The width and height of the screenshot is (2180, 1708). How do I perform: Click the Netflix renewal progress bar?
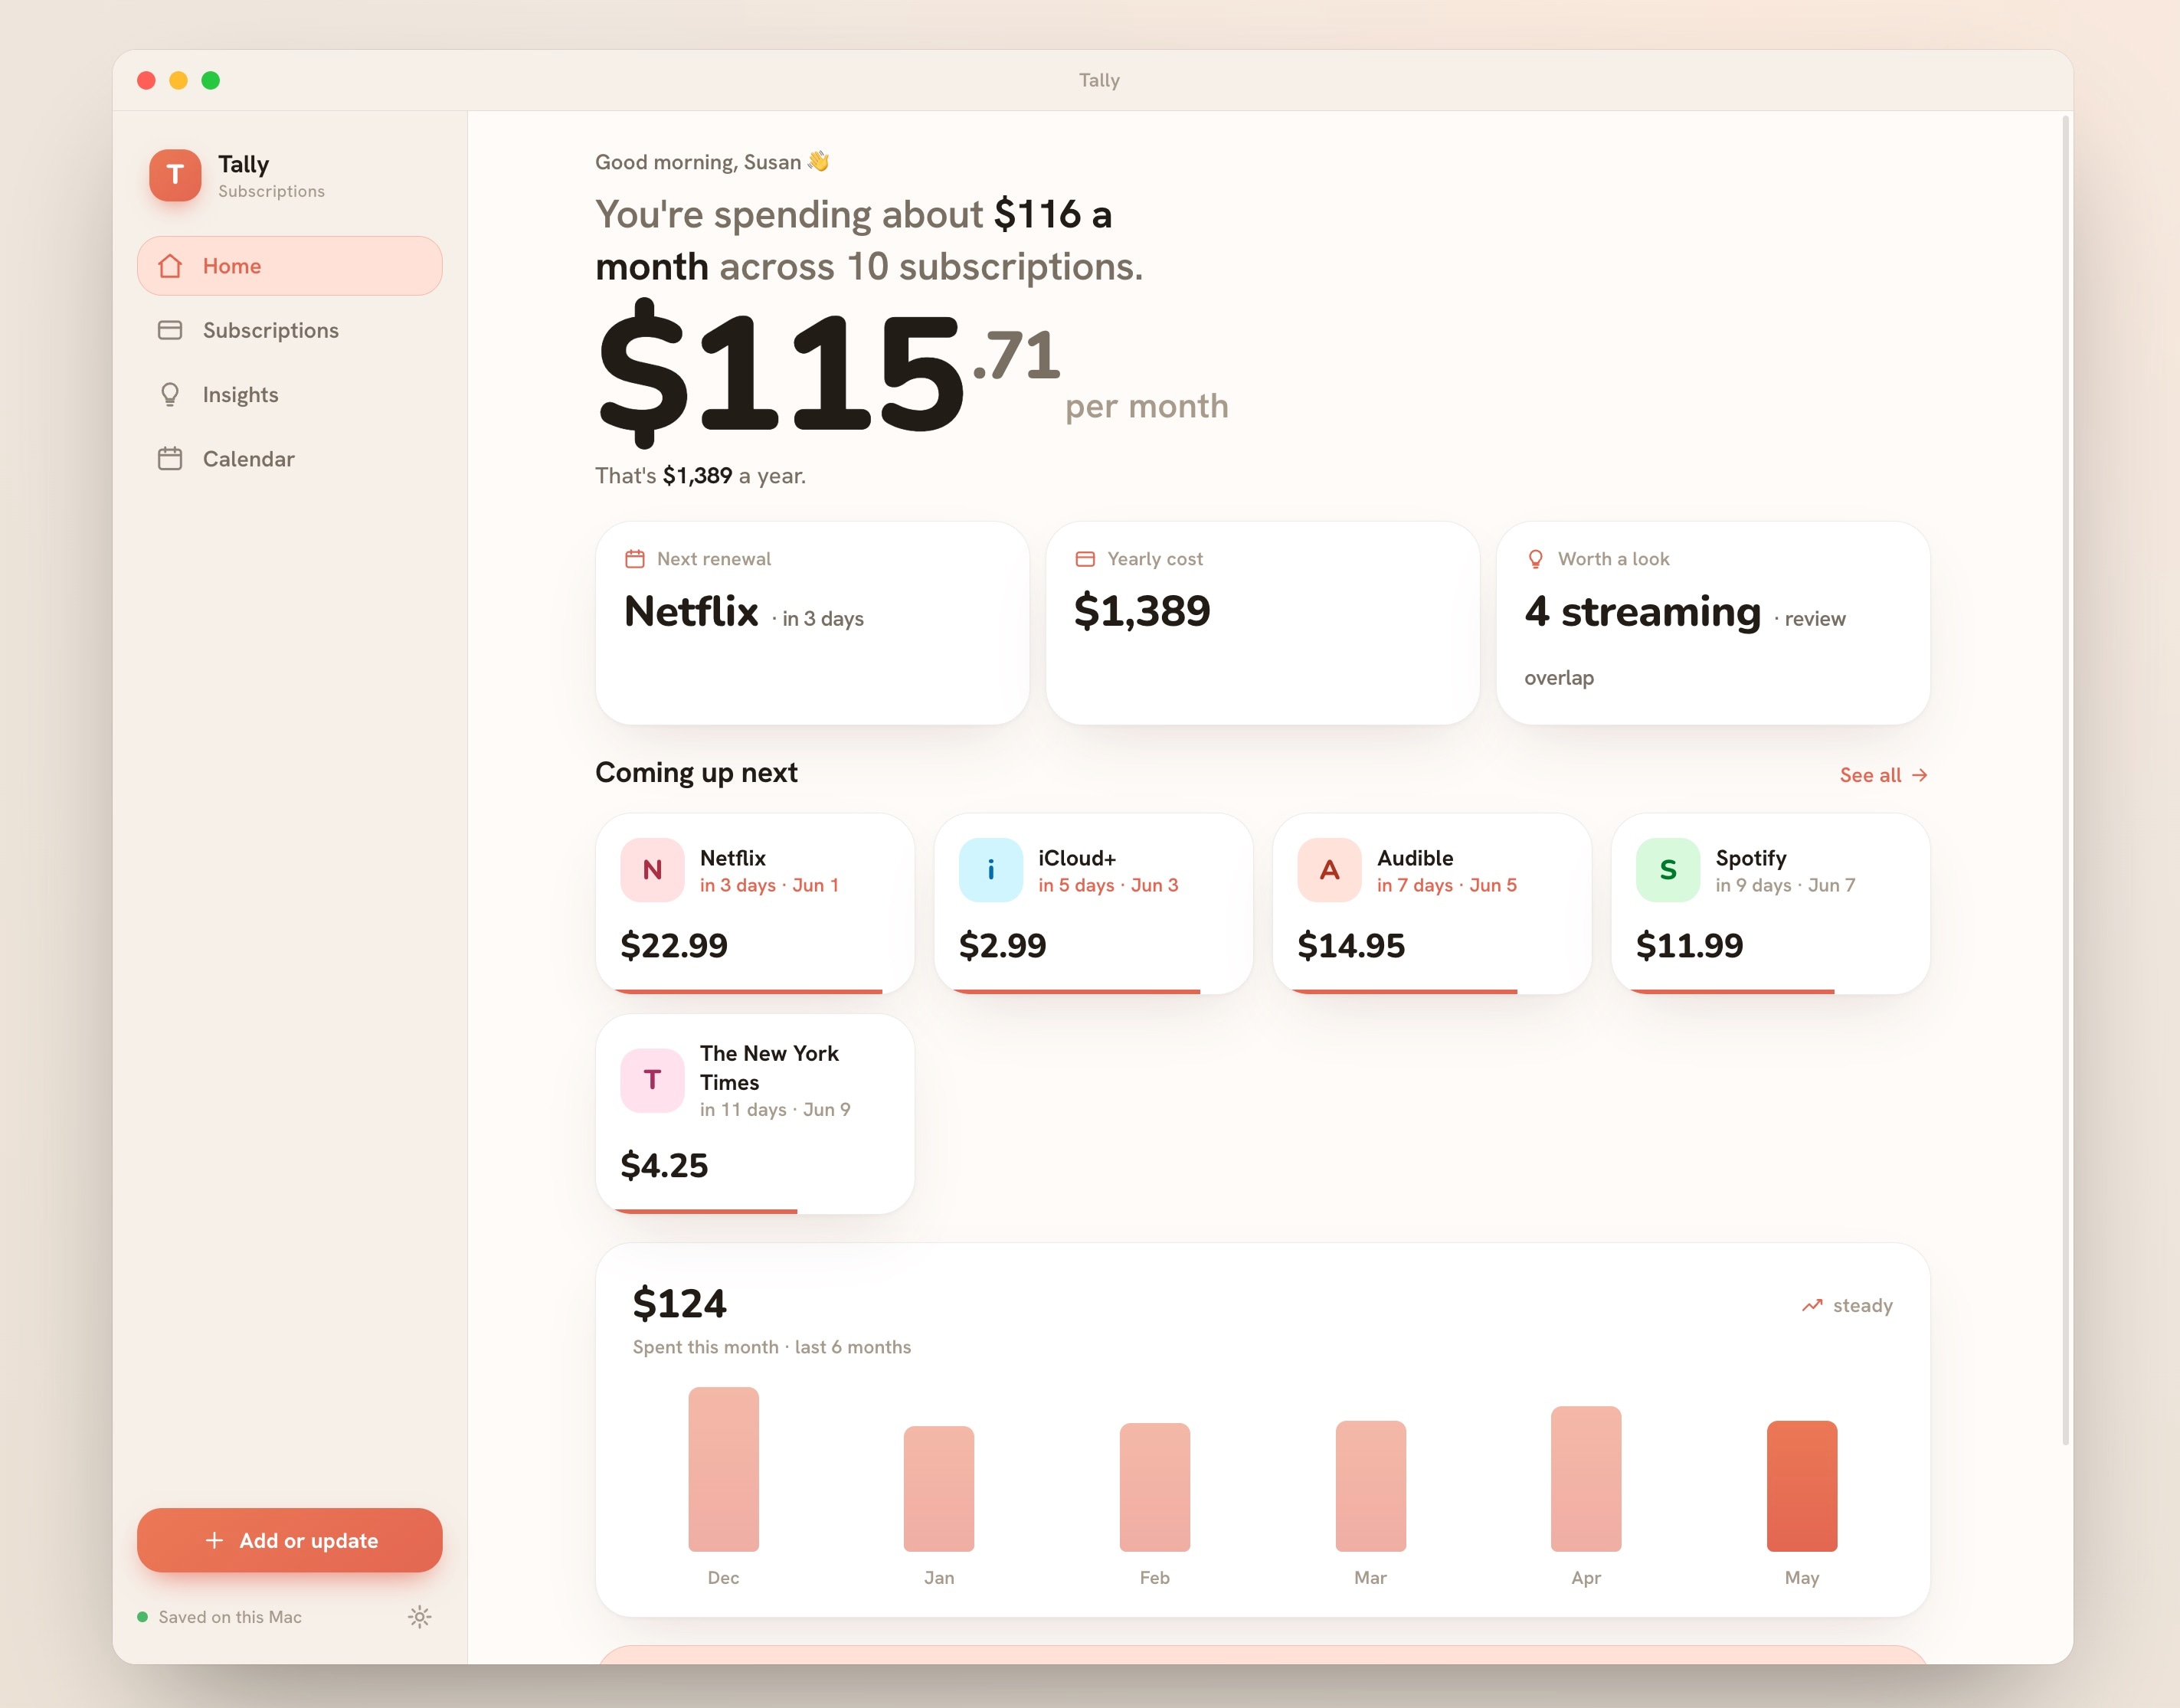click(748, 991)
